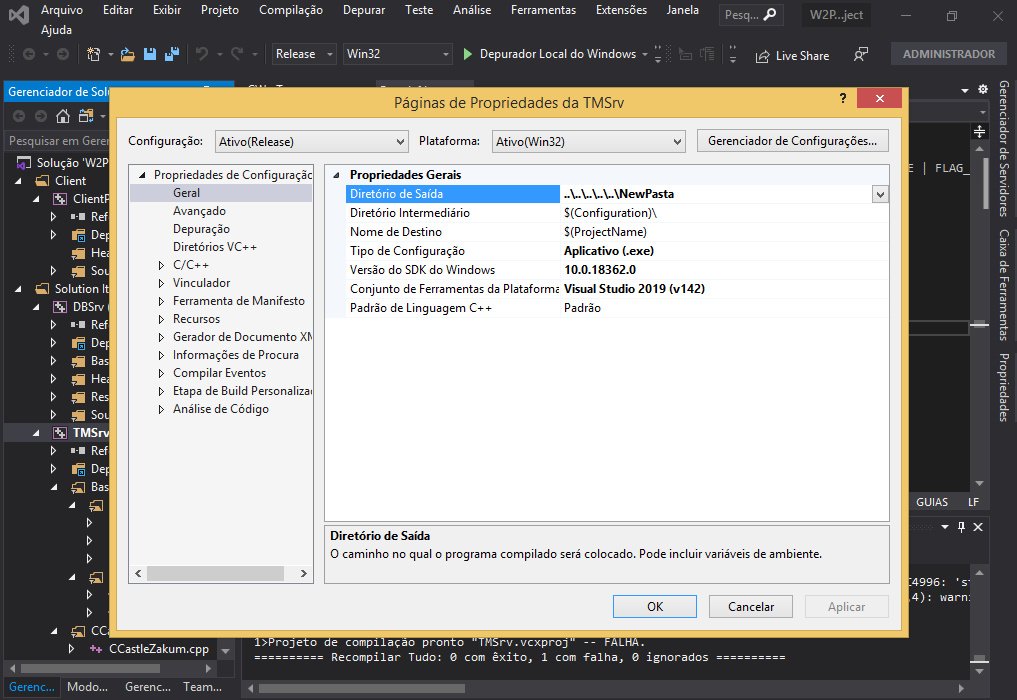Open the Extensões menu

tap(621, 10)
